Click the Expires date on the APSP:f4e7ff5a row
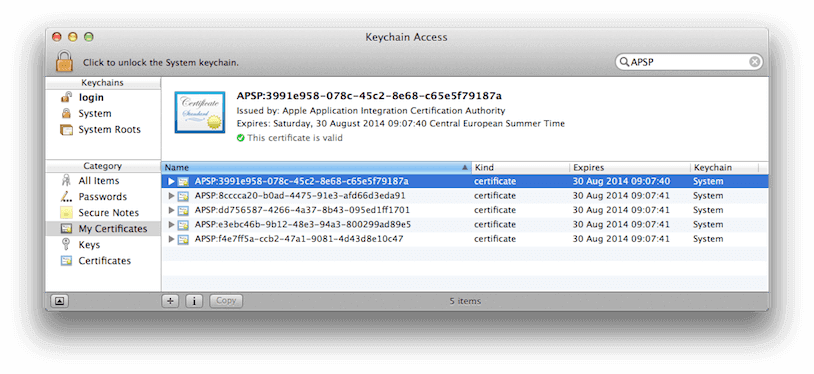The image size is (814, 374). click(x=621, y=239)
